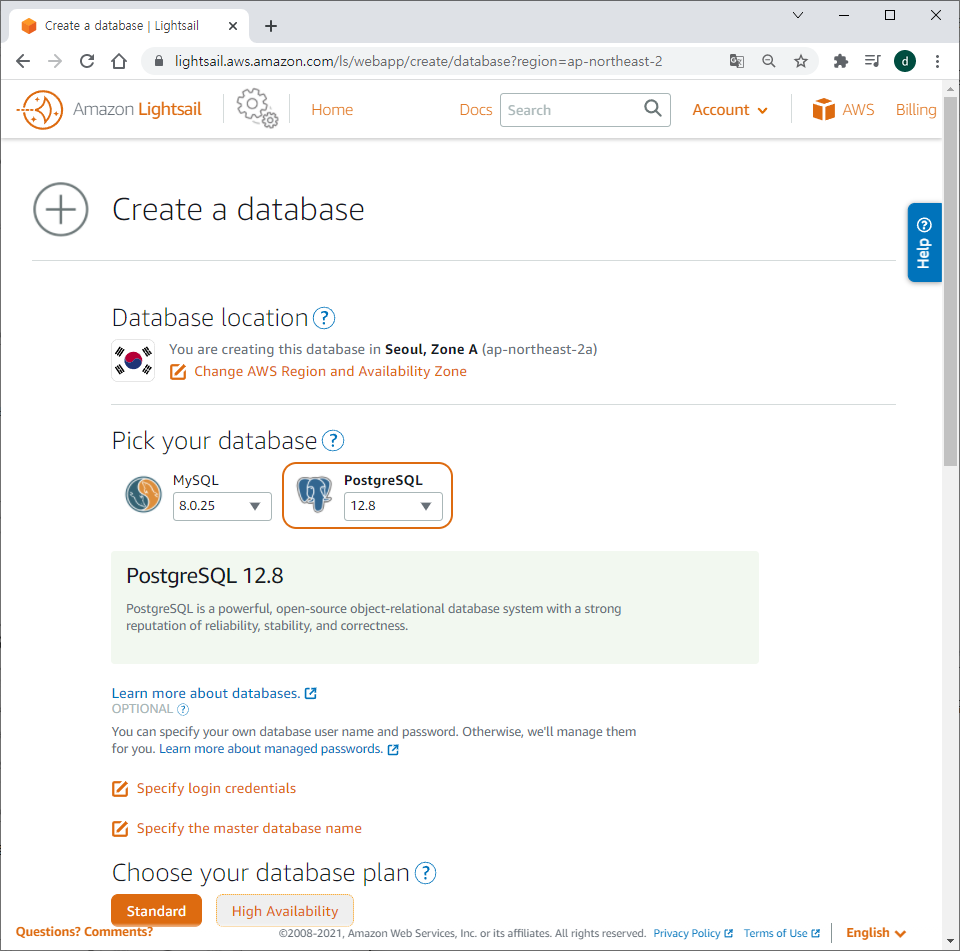Open Docs in the navigation

point(476,110)
